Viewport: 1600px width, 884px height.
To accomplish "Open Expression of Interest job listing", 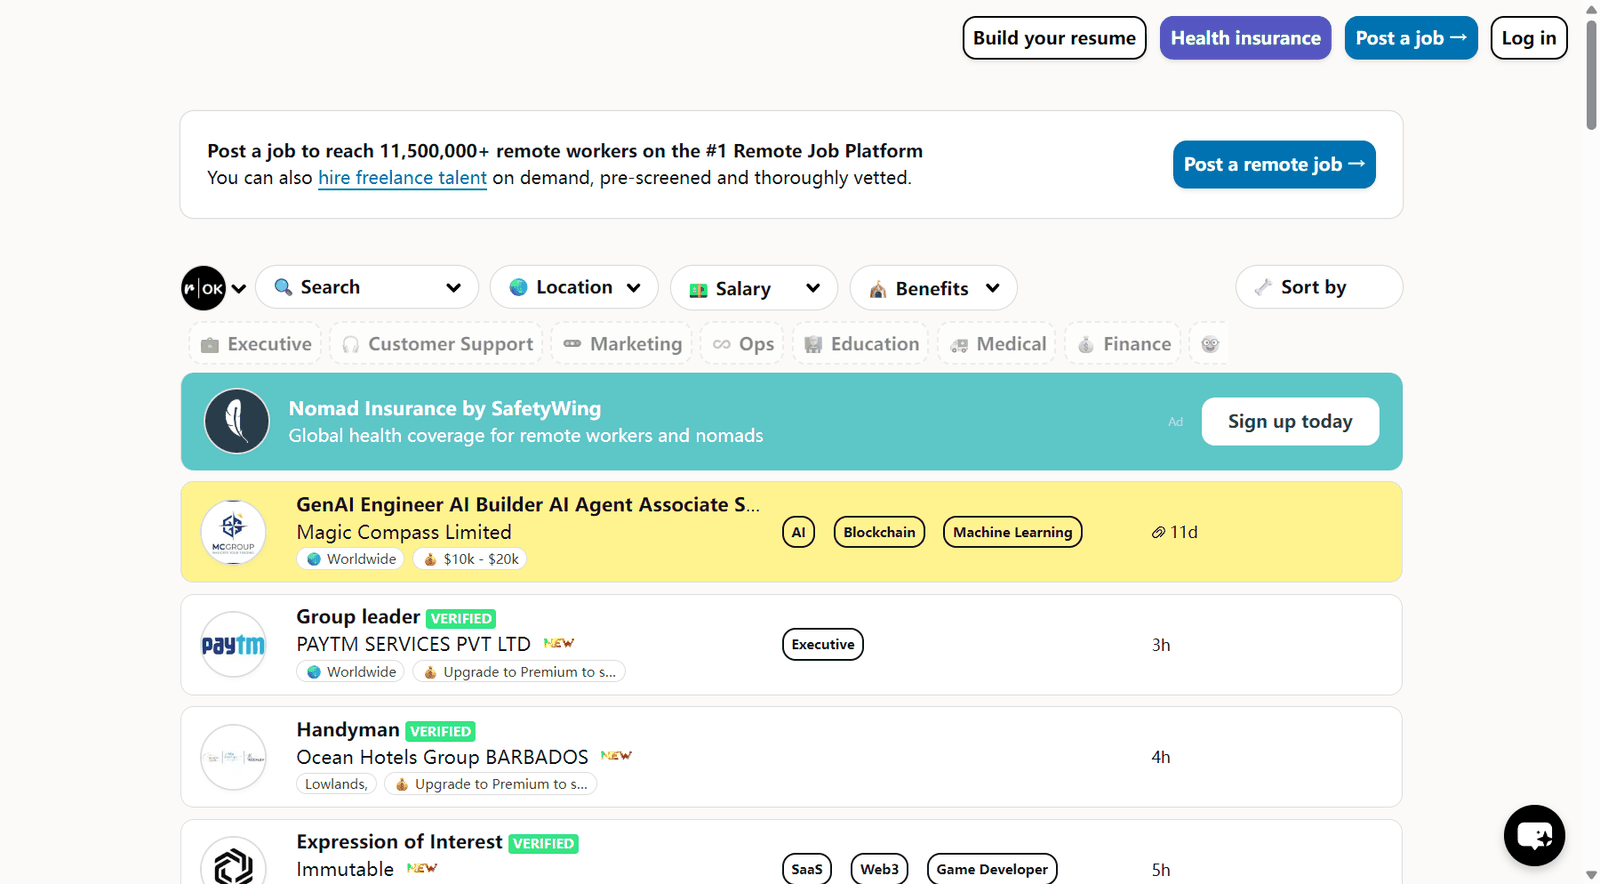I will point(399,842).
